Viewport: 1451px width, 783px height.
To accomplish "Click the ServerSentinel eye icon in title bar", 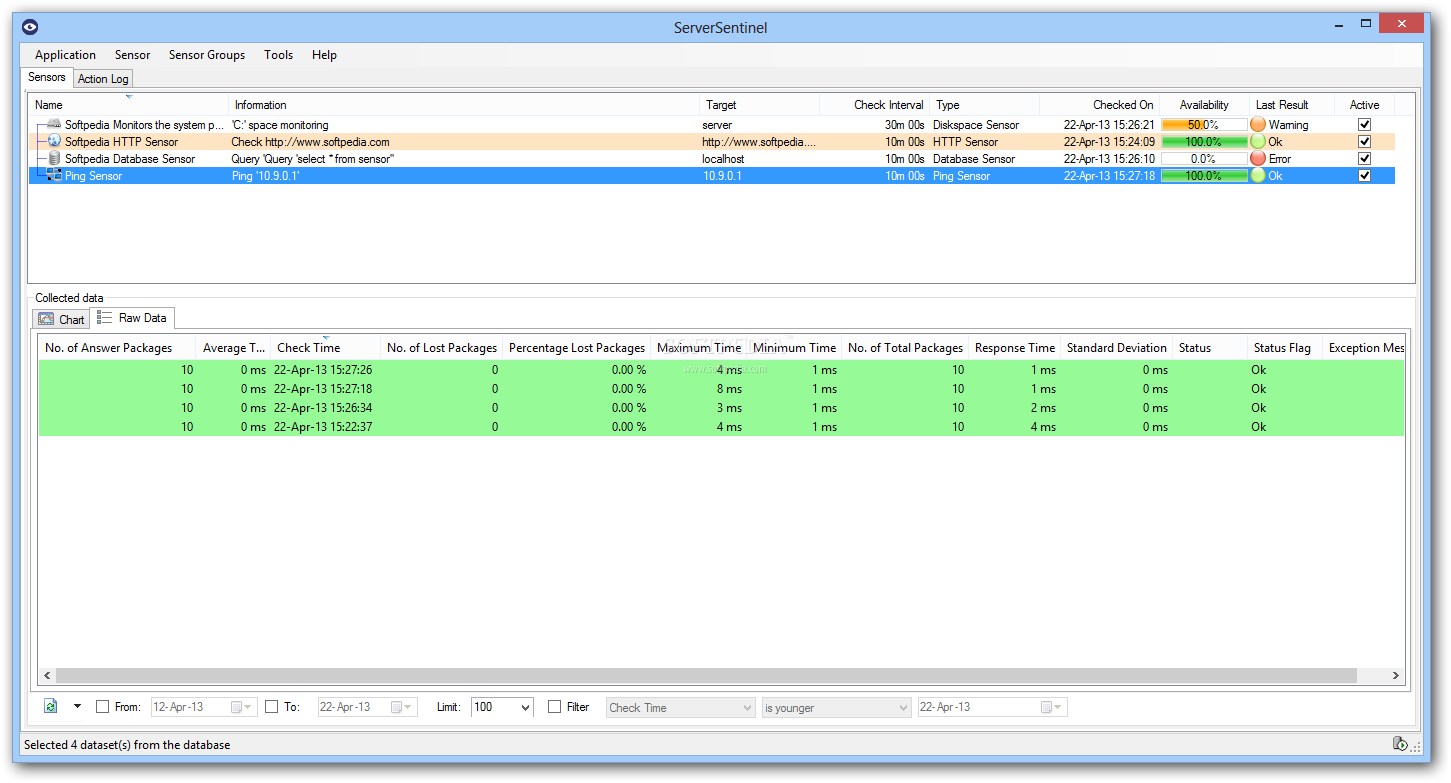I will (x=30, y=27).
